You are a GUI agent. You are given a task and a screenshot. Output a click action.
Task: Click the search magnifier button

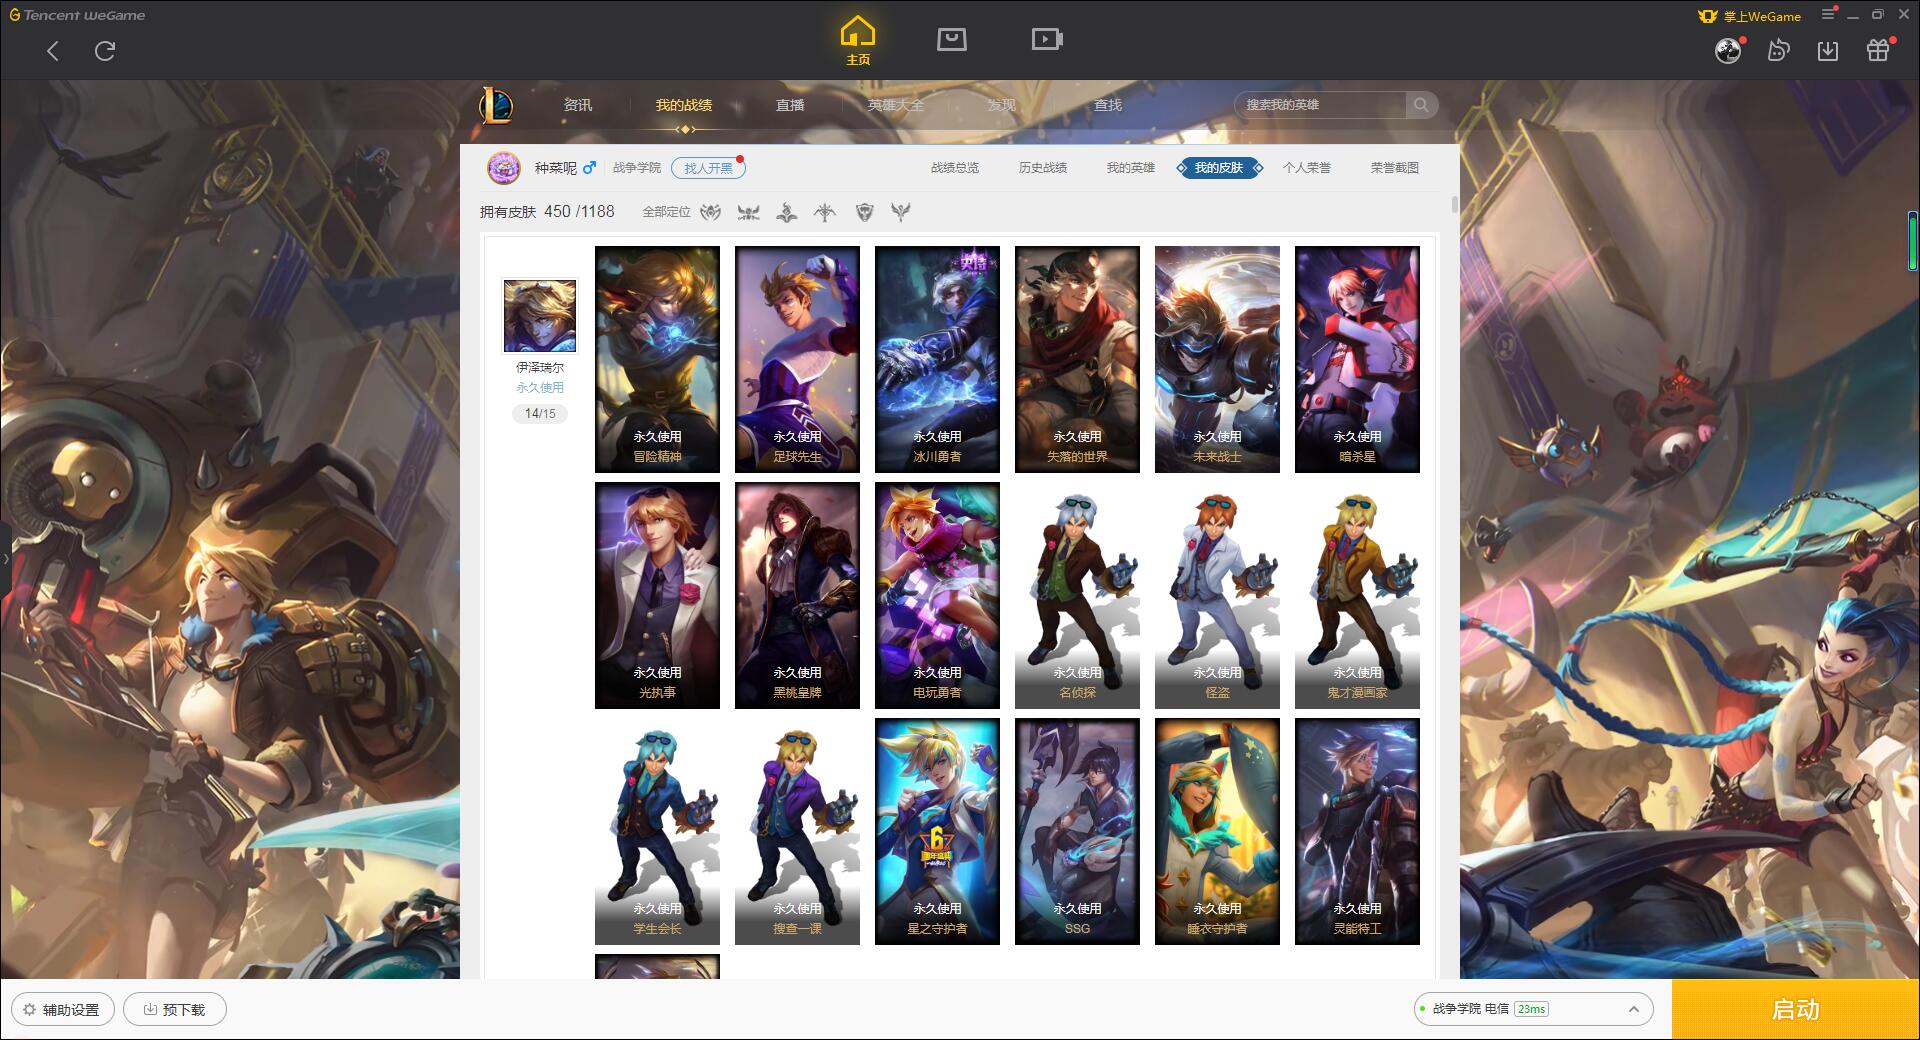coord(1421,105)
